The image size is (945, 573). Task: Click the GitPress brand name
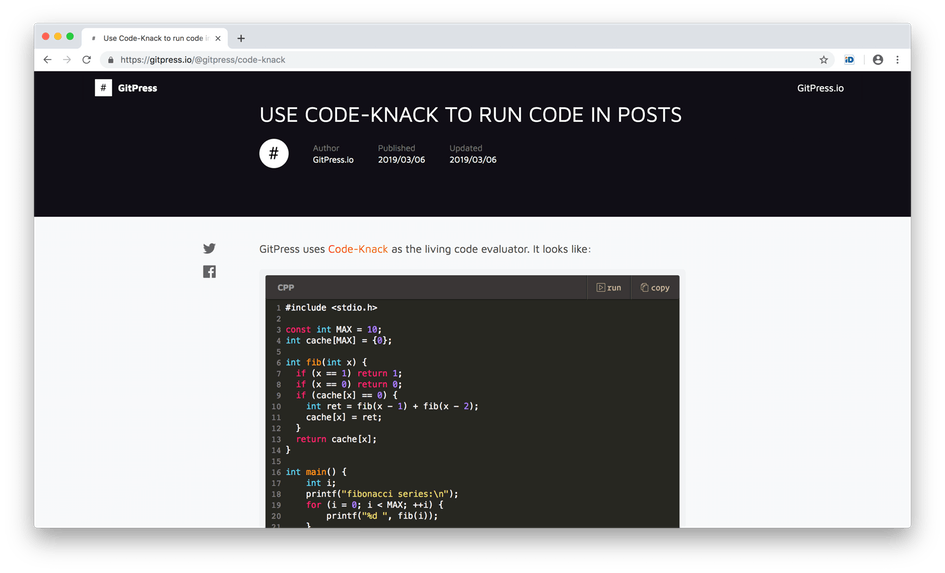[x=137, y=88]
